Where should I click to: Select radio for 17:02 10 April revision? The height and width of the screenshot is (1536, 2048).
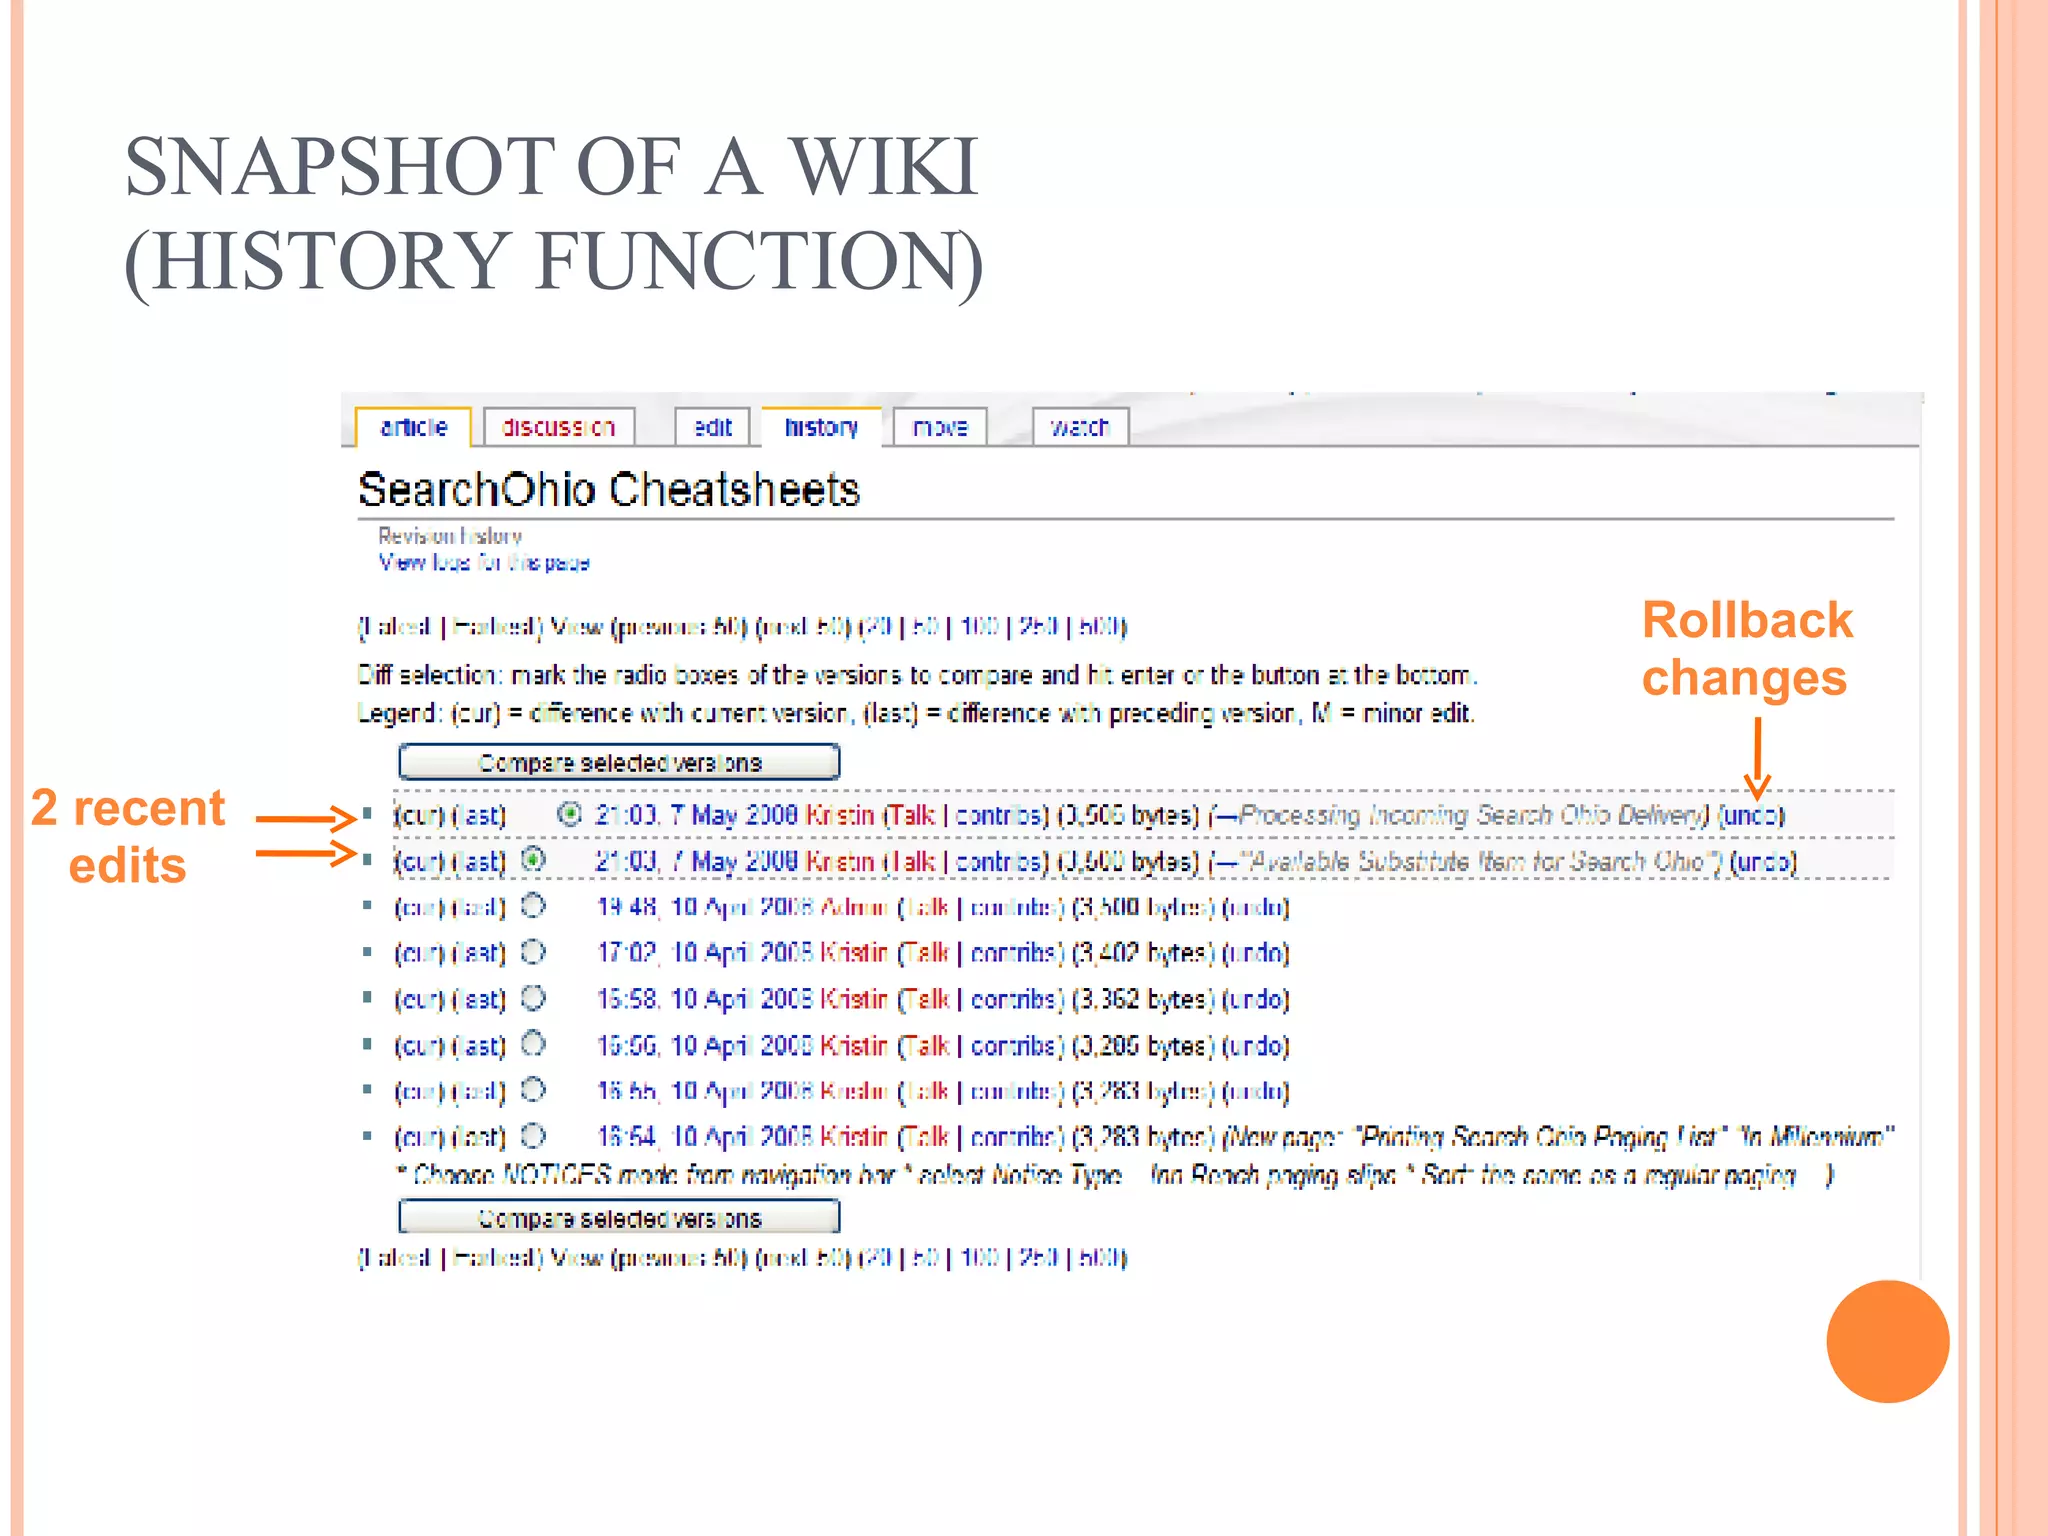click(534, 952)
